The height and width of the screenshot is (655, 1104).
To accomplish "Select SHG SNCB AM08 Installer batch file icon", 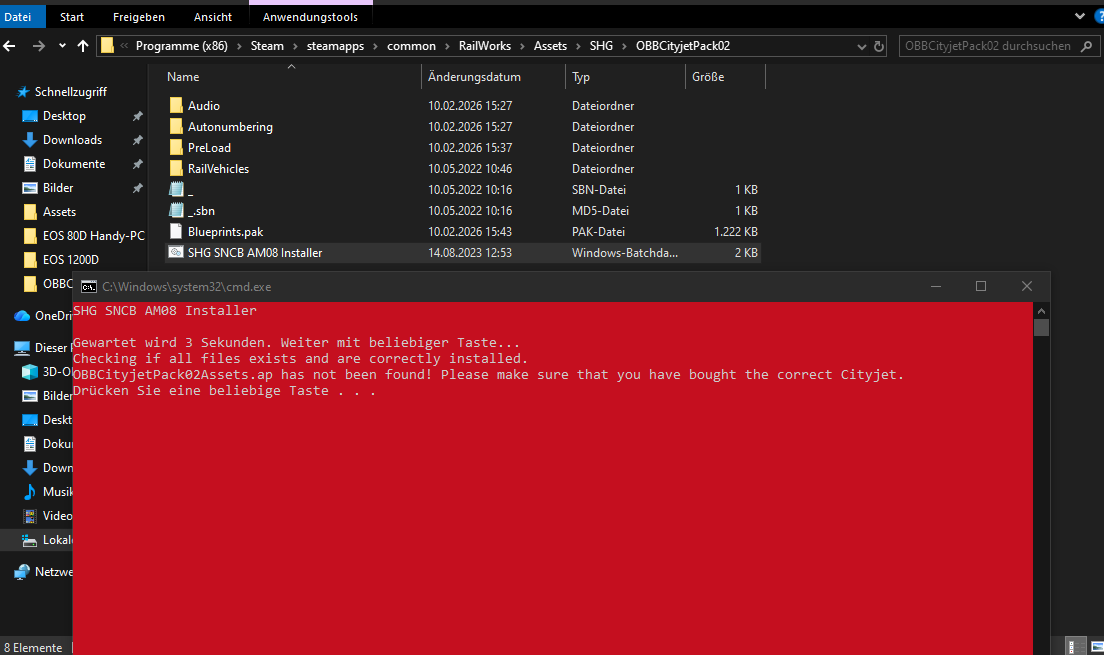I will pos(176,252).
